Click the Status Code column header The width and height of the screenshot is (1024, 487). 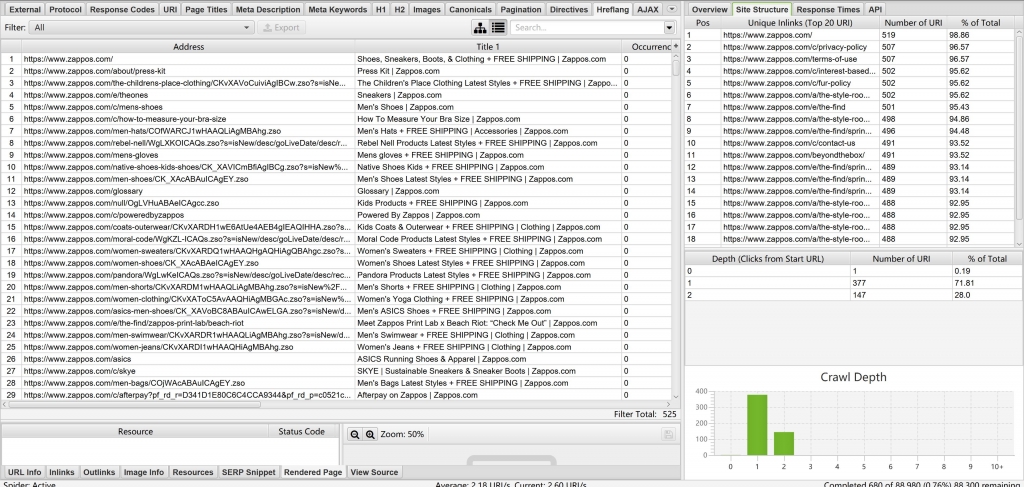pyautogui.click(x=301, y=432)
